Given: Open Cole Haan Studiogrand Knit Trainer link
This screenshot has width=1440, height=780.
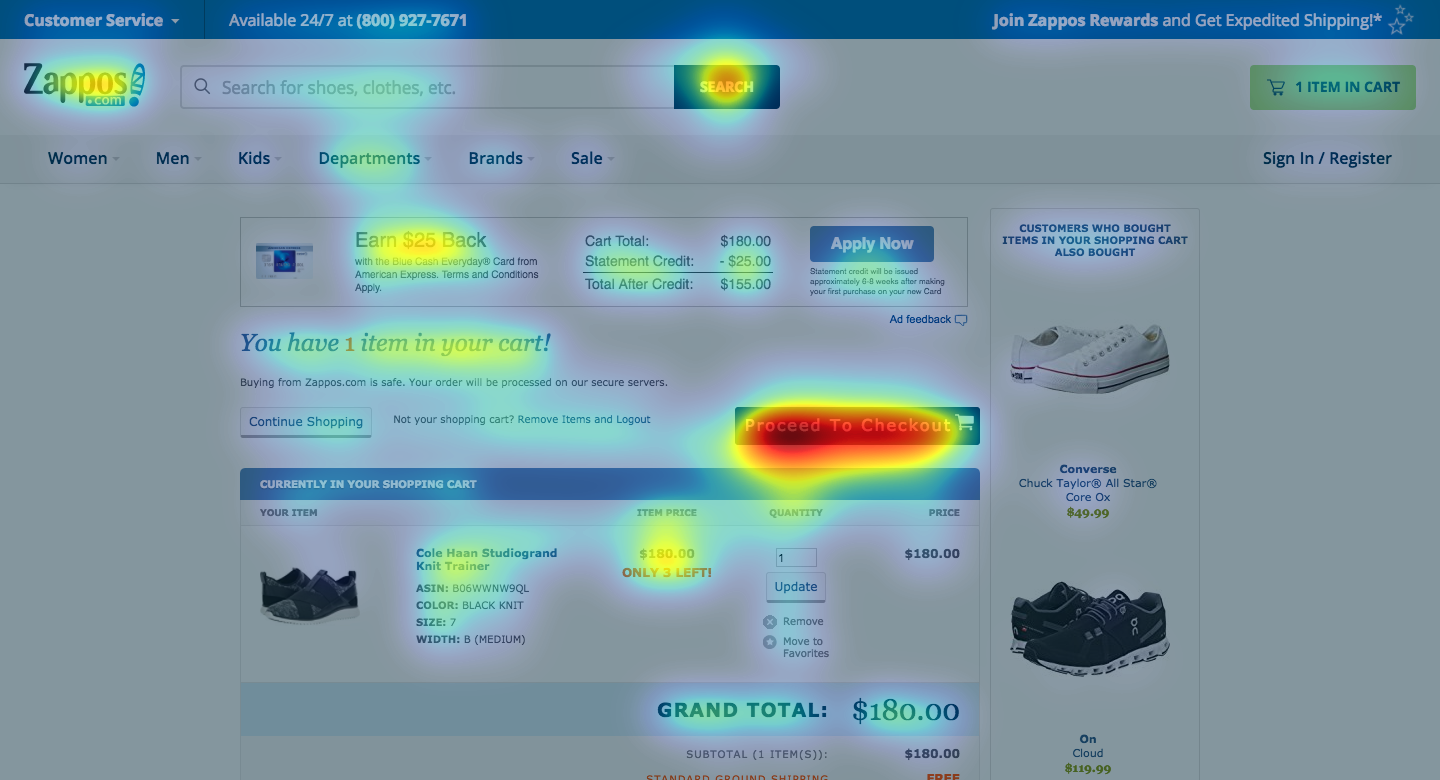Looking at the screenshot, I should (486, 559).
